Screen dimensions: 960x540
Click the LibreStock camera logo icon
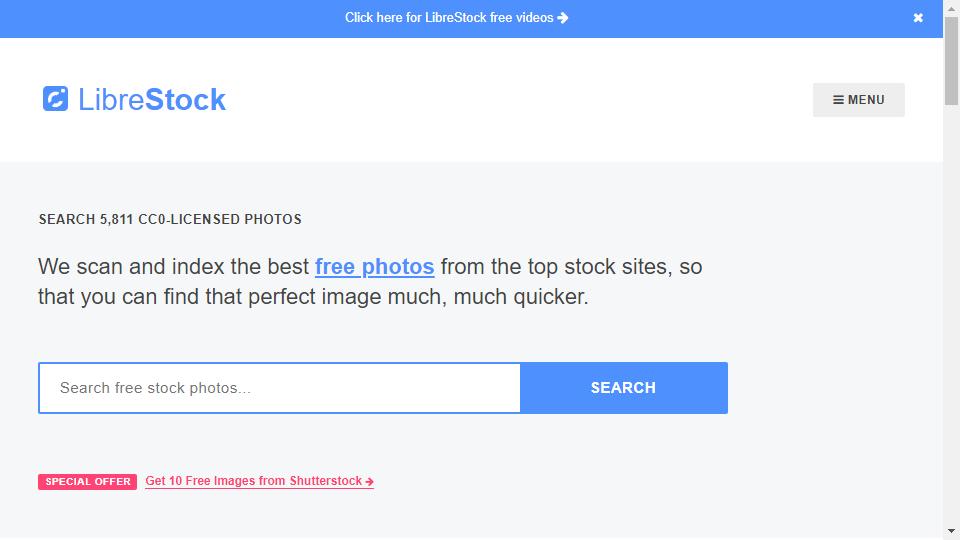55,99
